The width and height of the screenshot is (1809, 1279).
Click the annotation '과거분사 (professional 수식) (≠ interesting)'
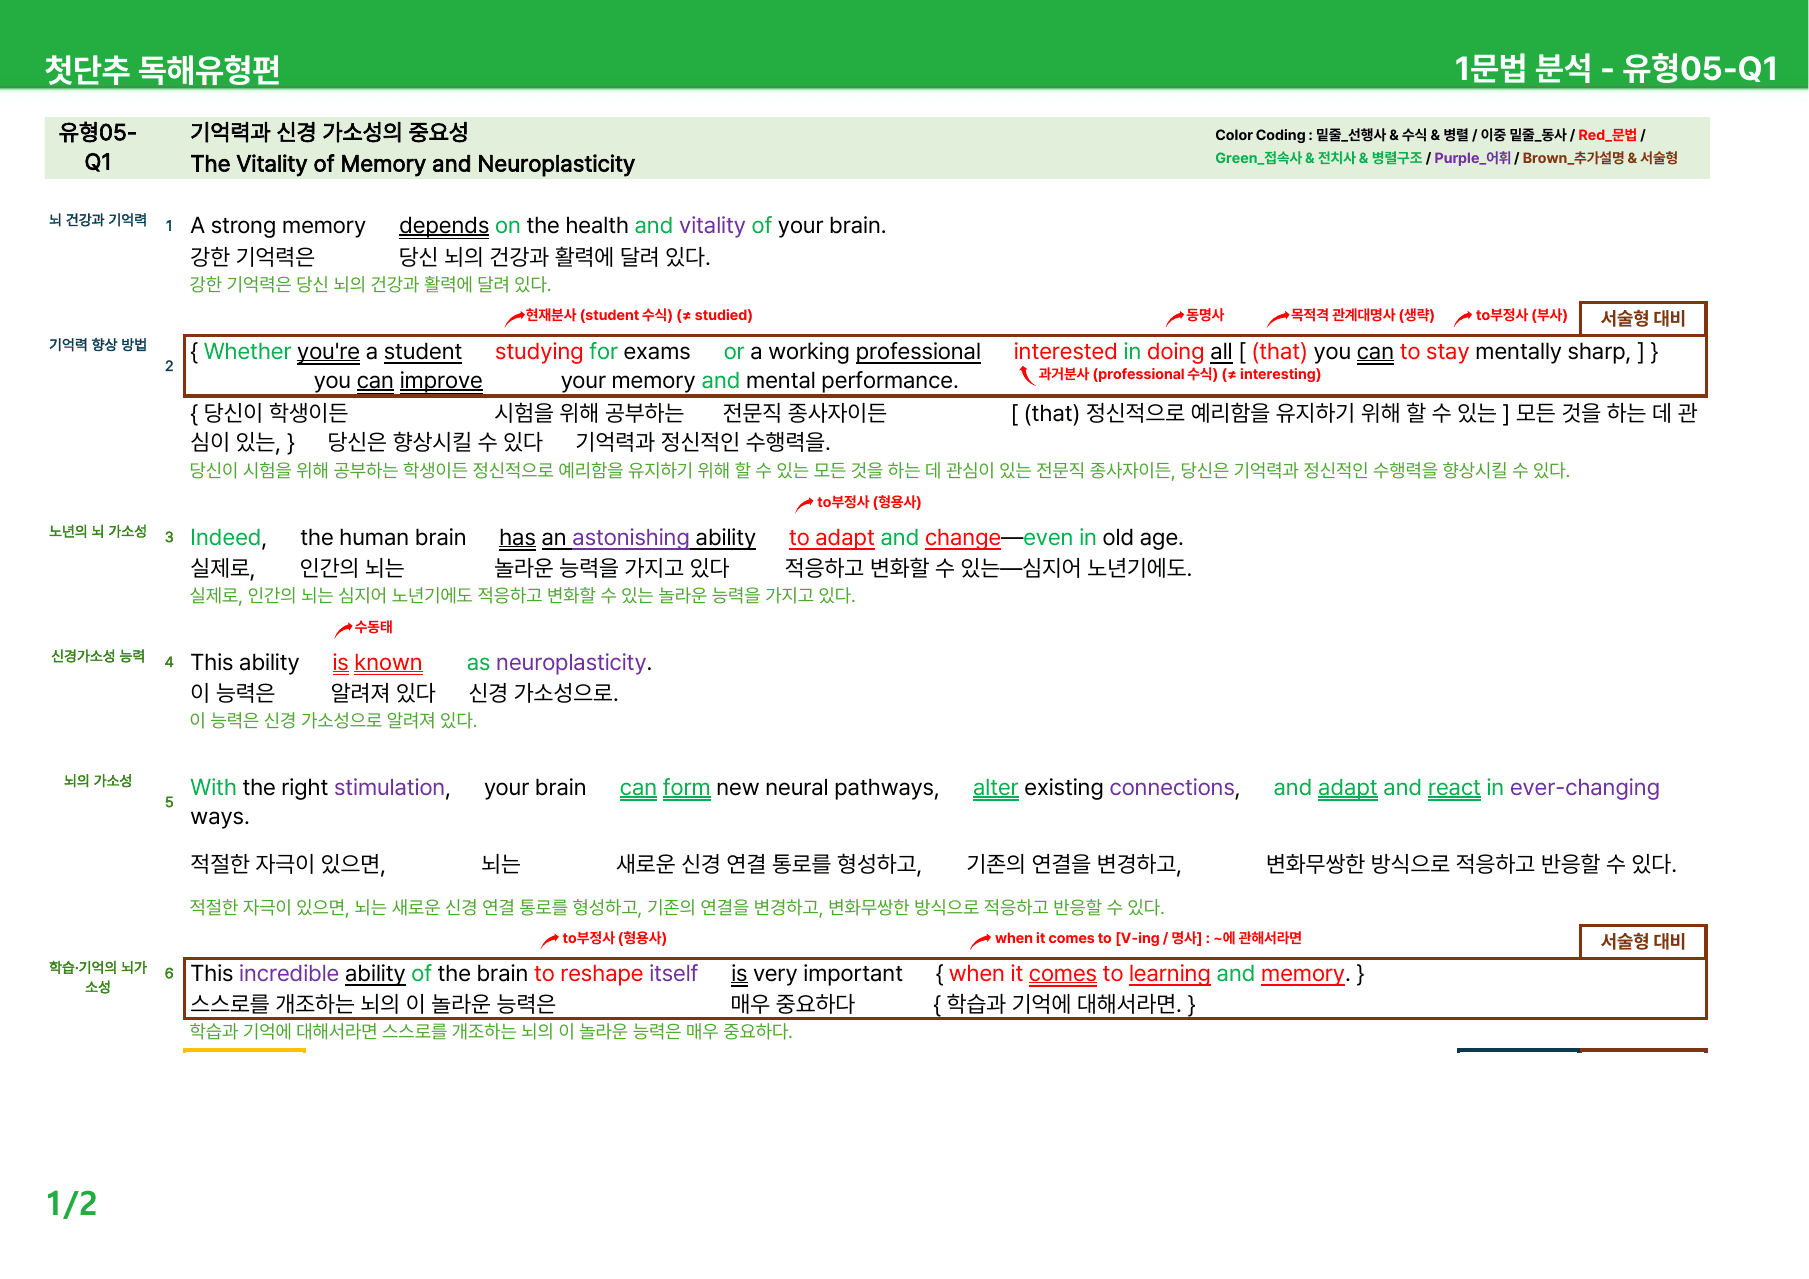pyautogui.click(x=1179, y=374)
